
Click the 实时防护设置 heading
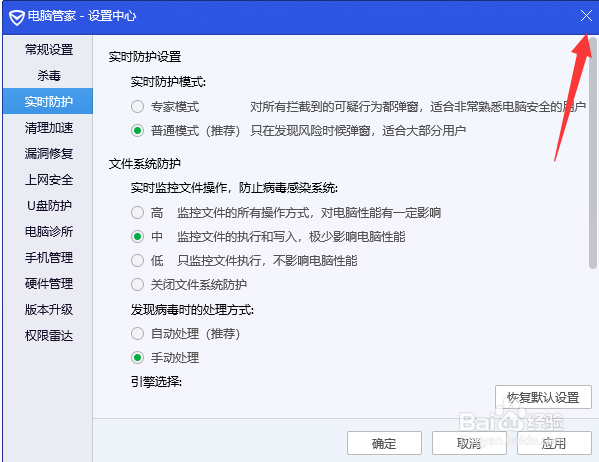pos(145,57)
